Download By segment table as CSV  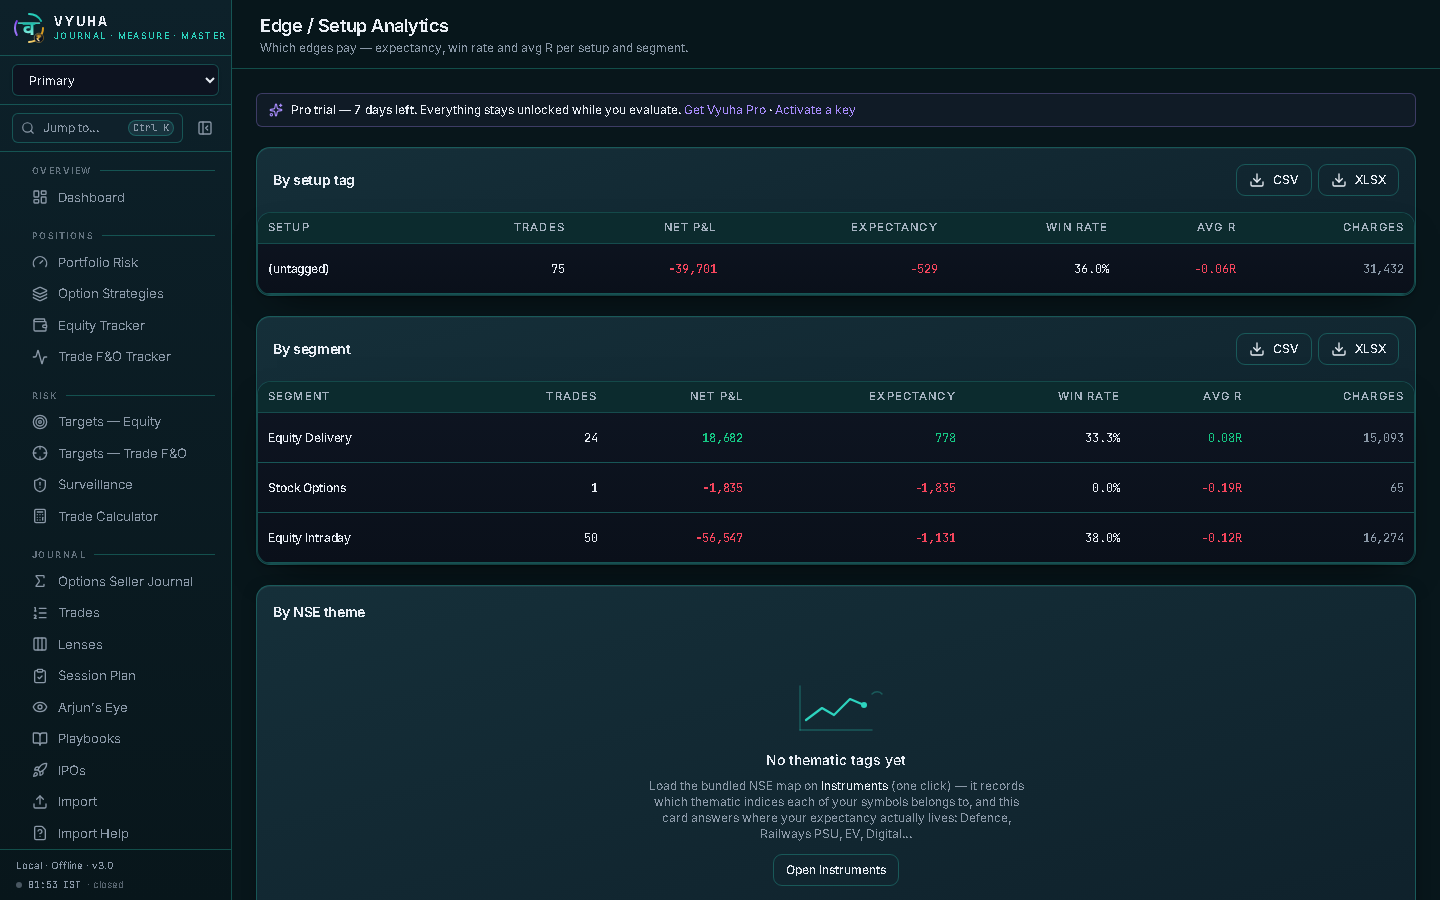(x=1274, y=349)
